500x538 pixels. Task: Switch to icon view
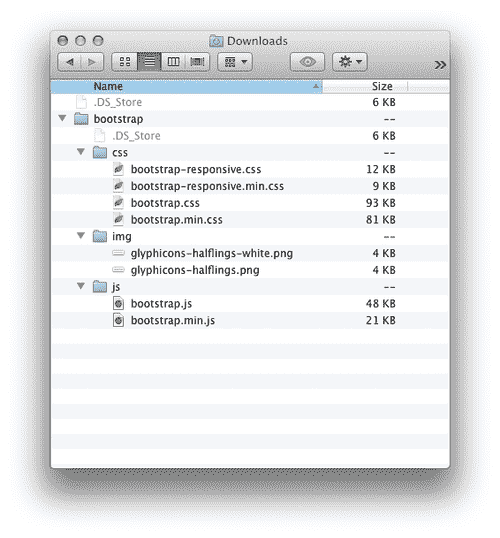click(125, 62)
